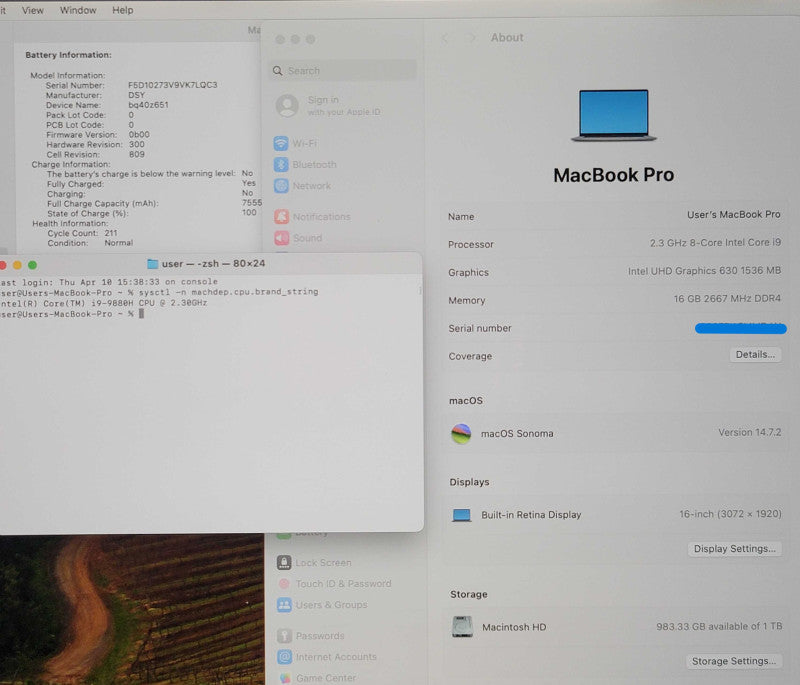Click the Condition: Normal entry

[x=90, y=243]
